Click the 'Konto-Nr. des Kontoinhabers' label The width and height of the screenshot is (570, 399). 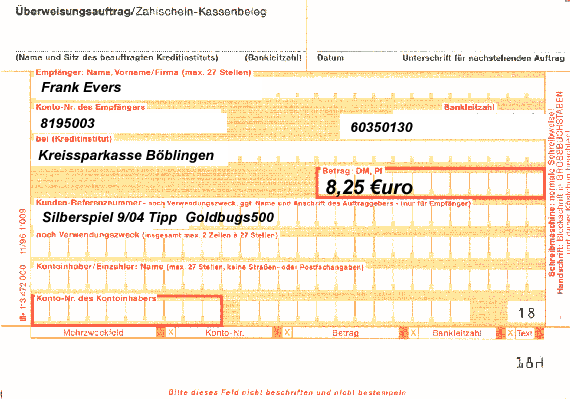tap(96, 298)
